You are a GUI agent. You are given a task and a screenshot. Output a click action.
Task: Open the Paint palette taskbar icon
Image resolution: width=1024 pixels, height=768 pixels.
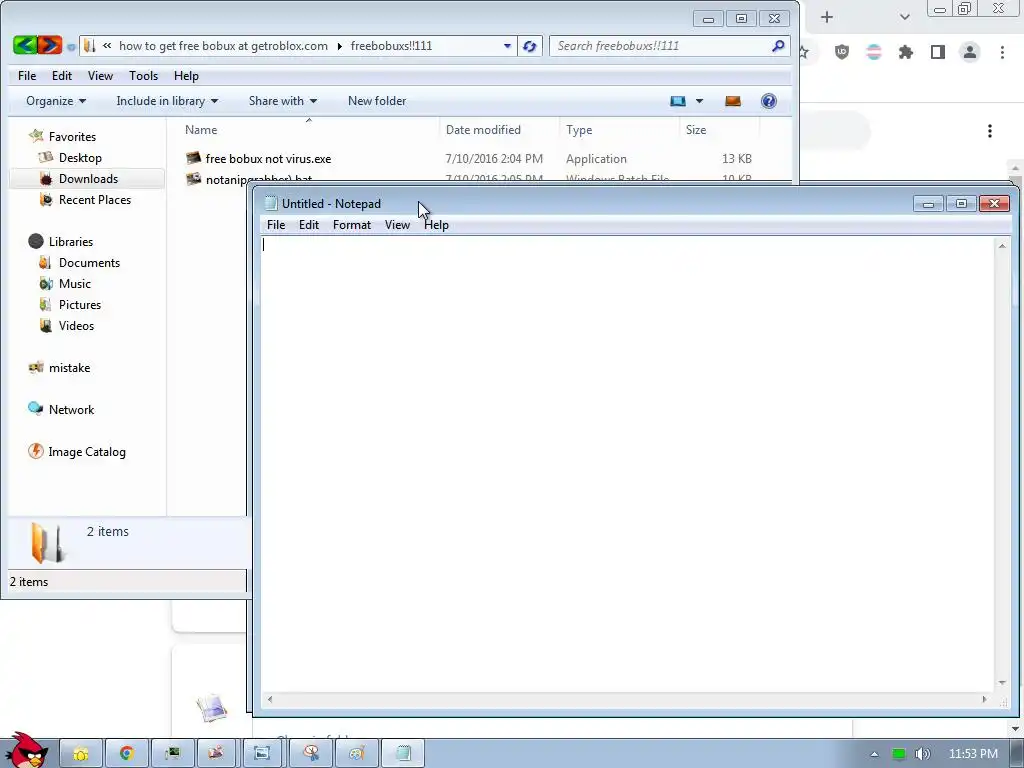coord(357,754)
